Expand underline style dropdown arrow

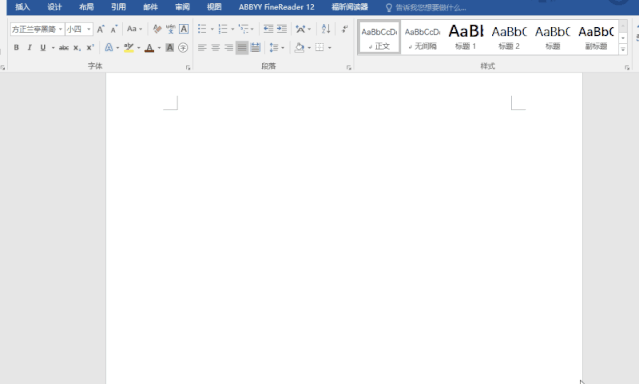coord(53,48)
